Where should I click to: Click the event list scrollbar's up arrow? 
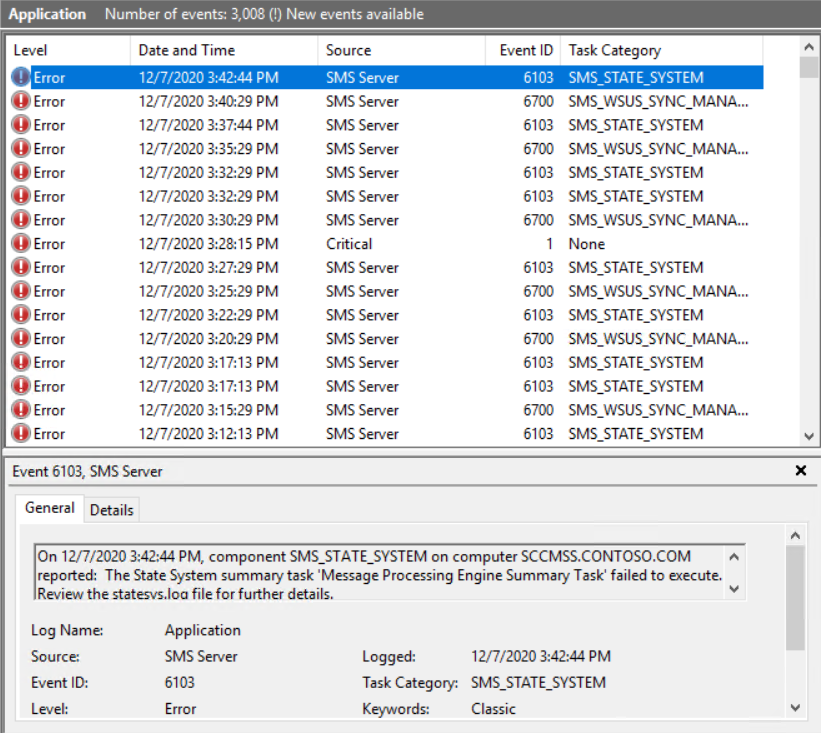point(809,46)
